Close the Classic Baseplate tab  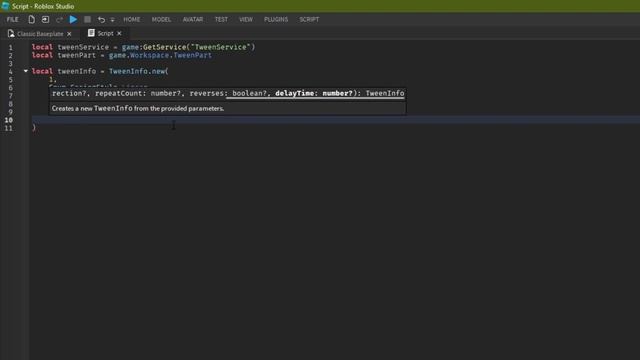[69, 34]
